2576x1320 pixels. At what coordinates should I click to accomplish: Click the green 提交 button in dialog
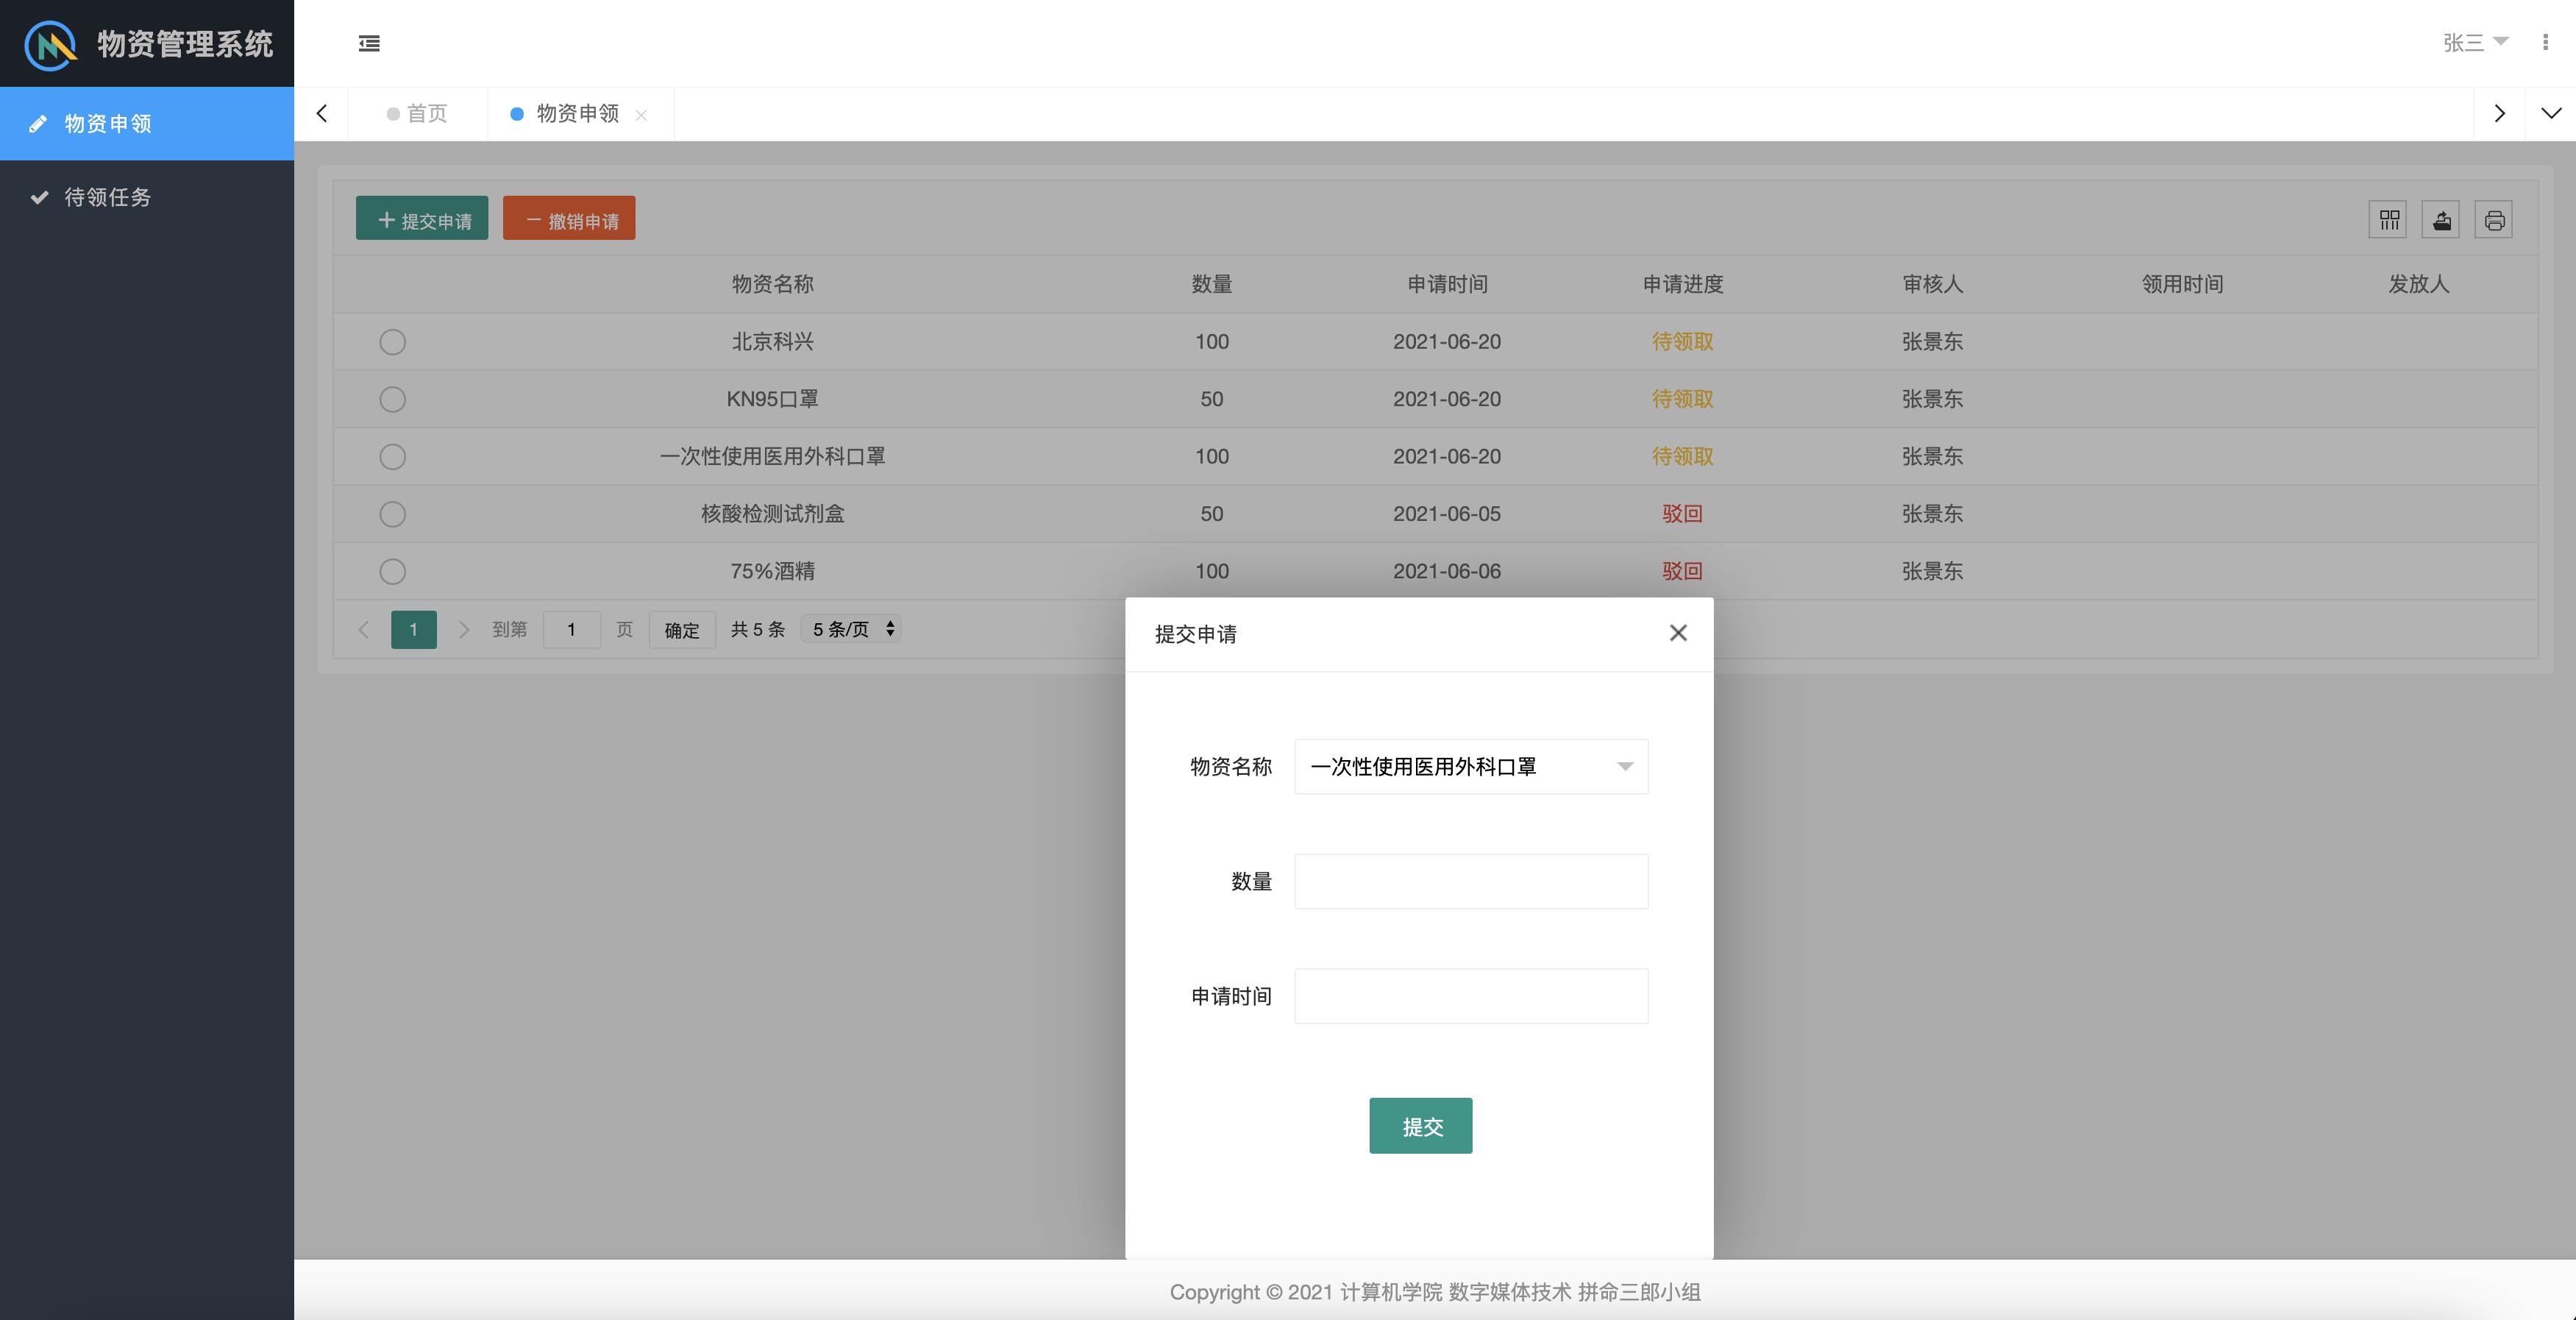tap(1420, 1126)
